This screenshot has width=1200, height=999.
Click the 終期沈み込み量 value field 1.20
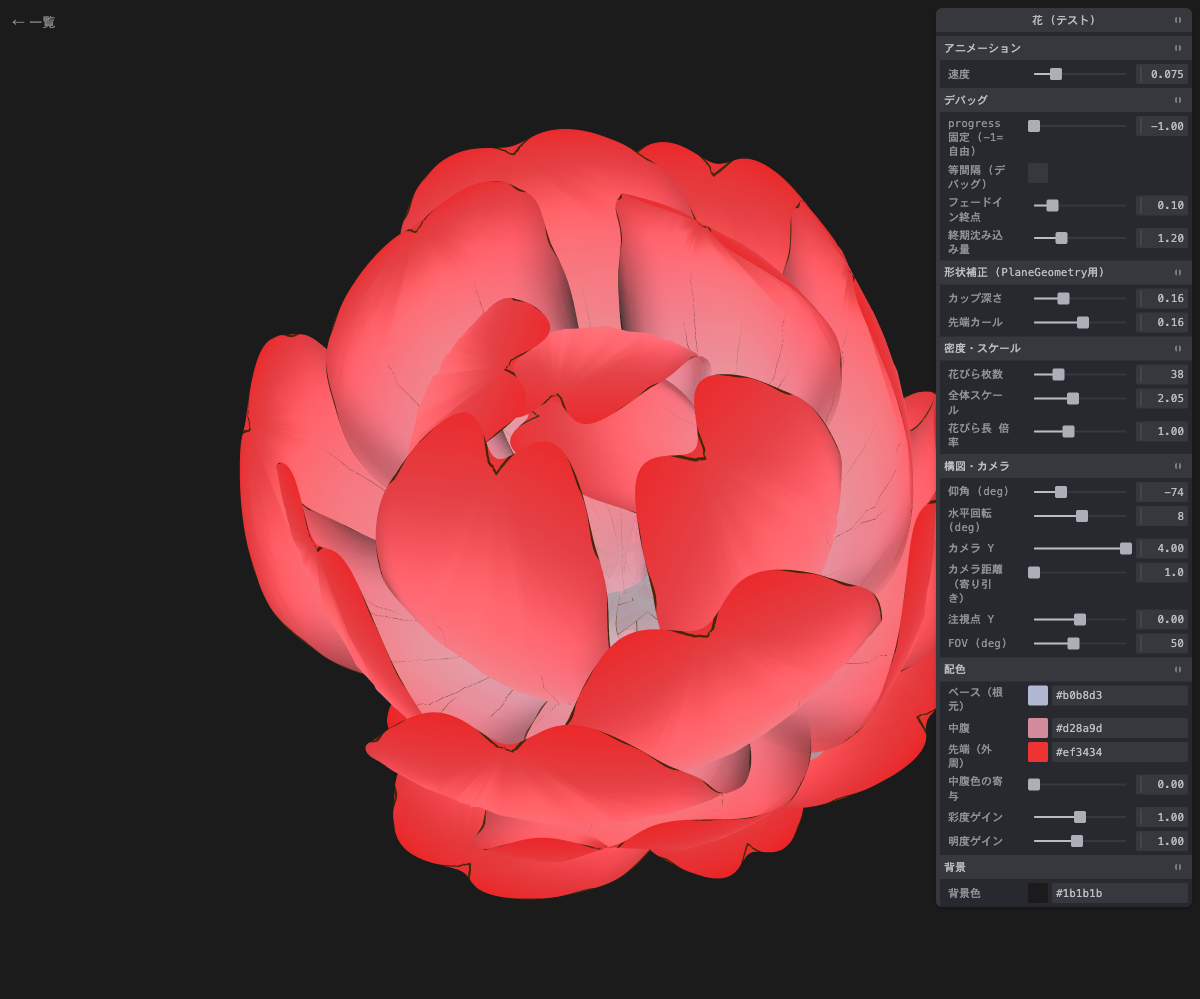[1162, 238]
